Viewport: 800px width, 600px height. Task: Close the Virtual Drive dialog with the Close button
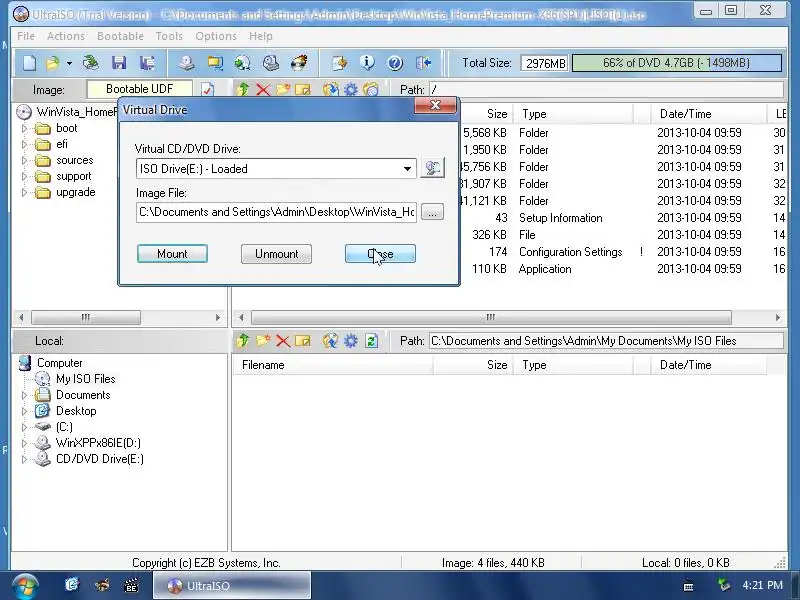click(x=380, y=254)
